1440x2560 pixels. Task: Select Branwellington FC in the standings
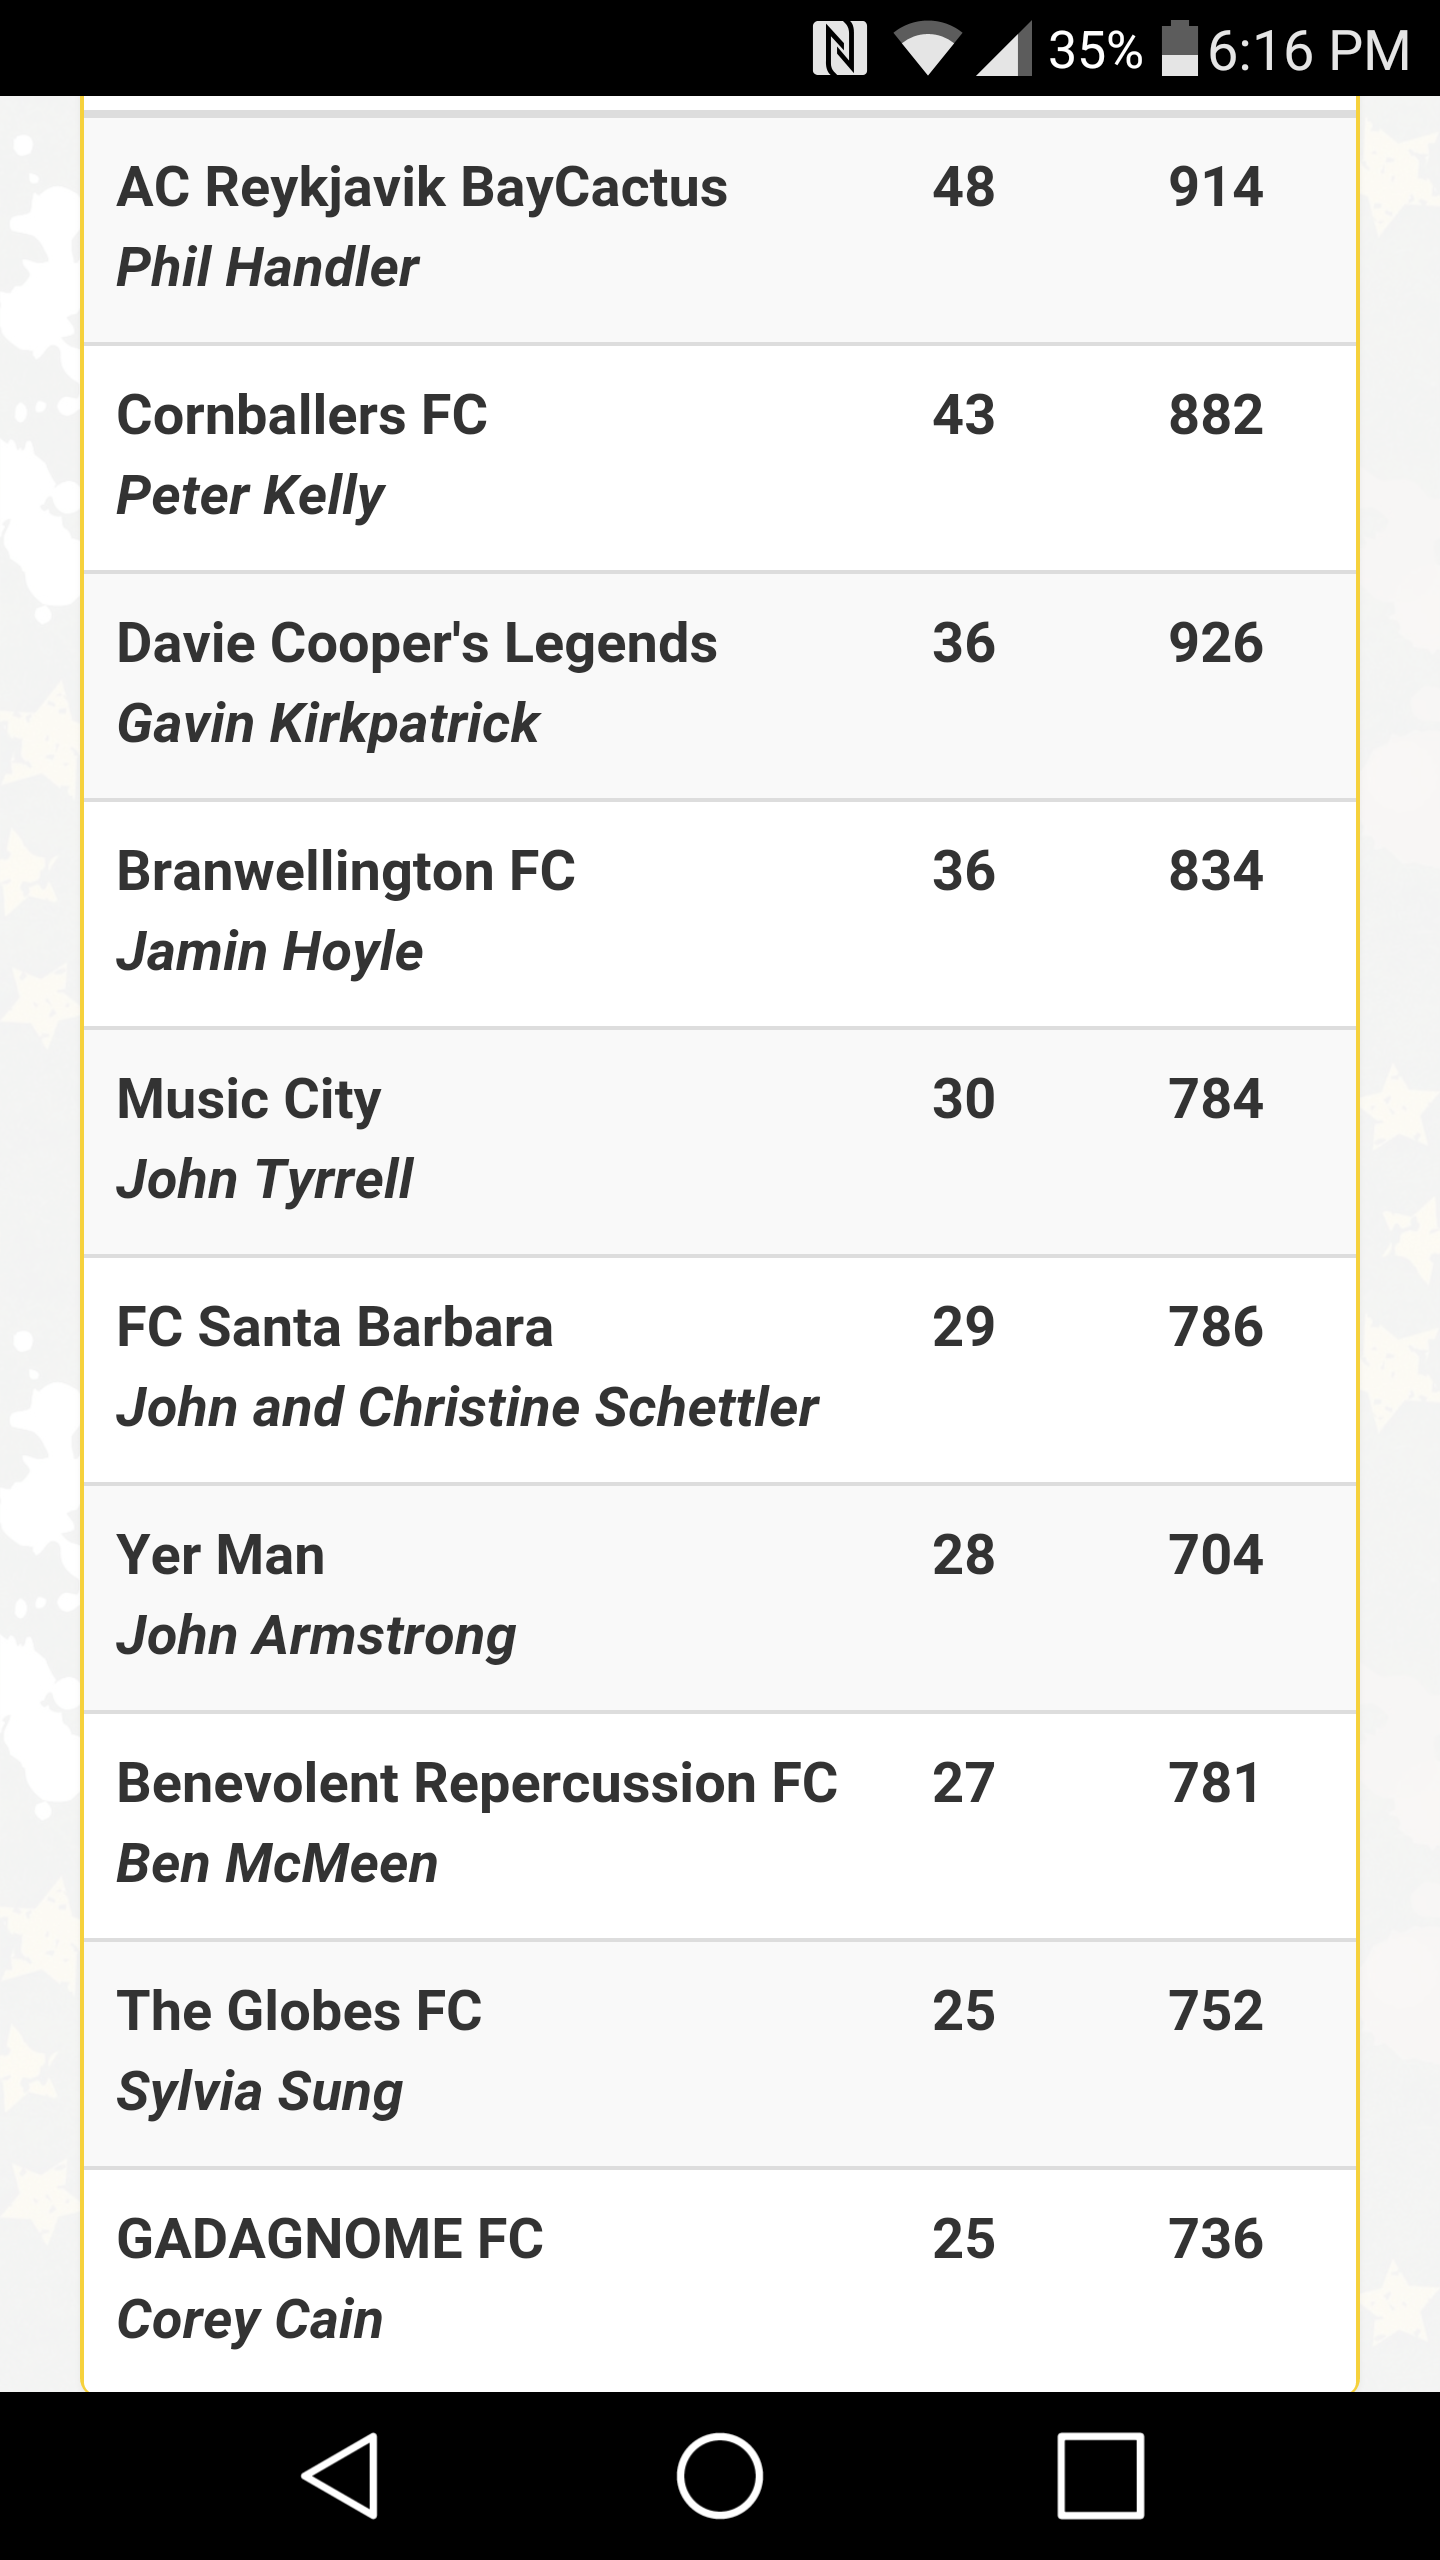point(346,871)
